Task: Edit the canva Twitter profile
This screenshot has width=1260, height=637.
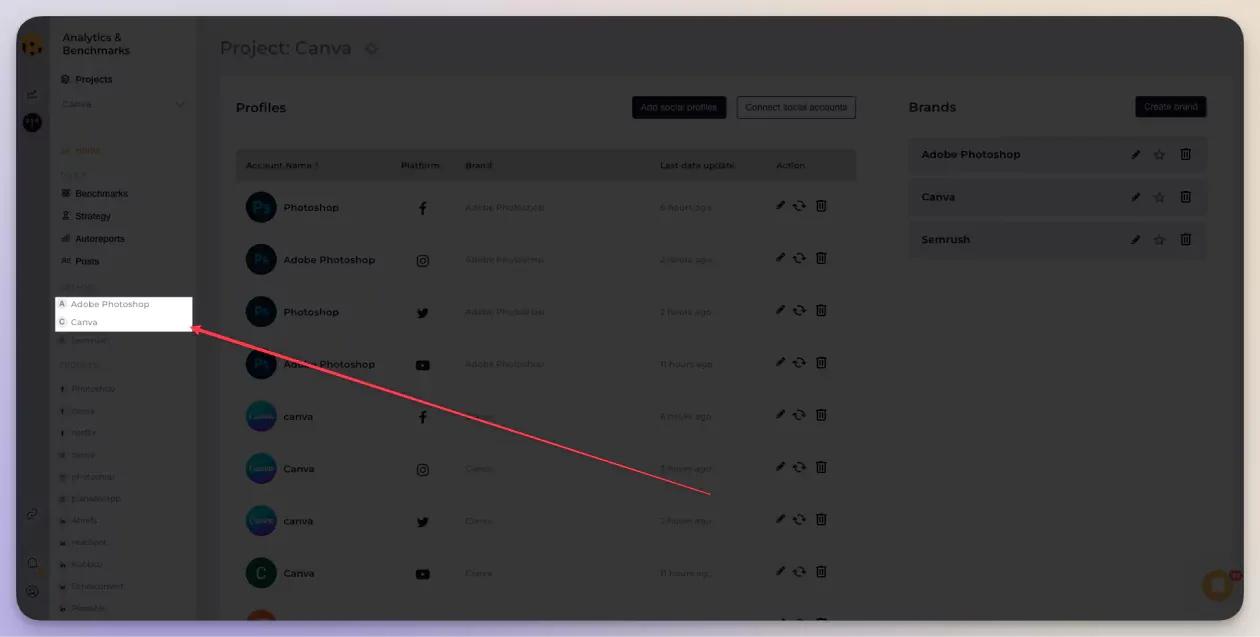Action: pyautogui.click(x=781, y=518)
